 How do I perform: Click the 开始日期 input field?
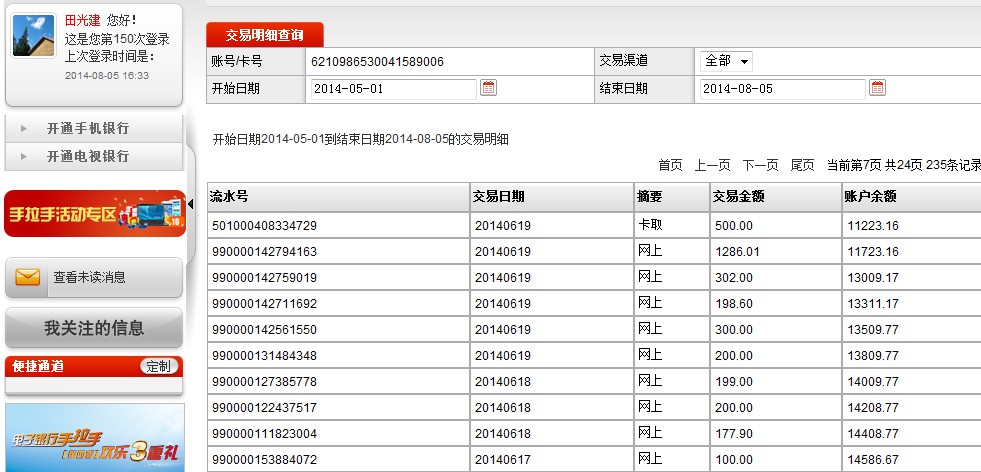[392, 89]
